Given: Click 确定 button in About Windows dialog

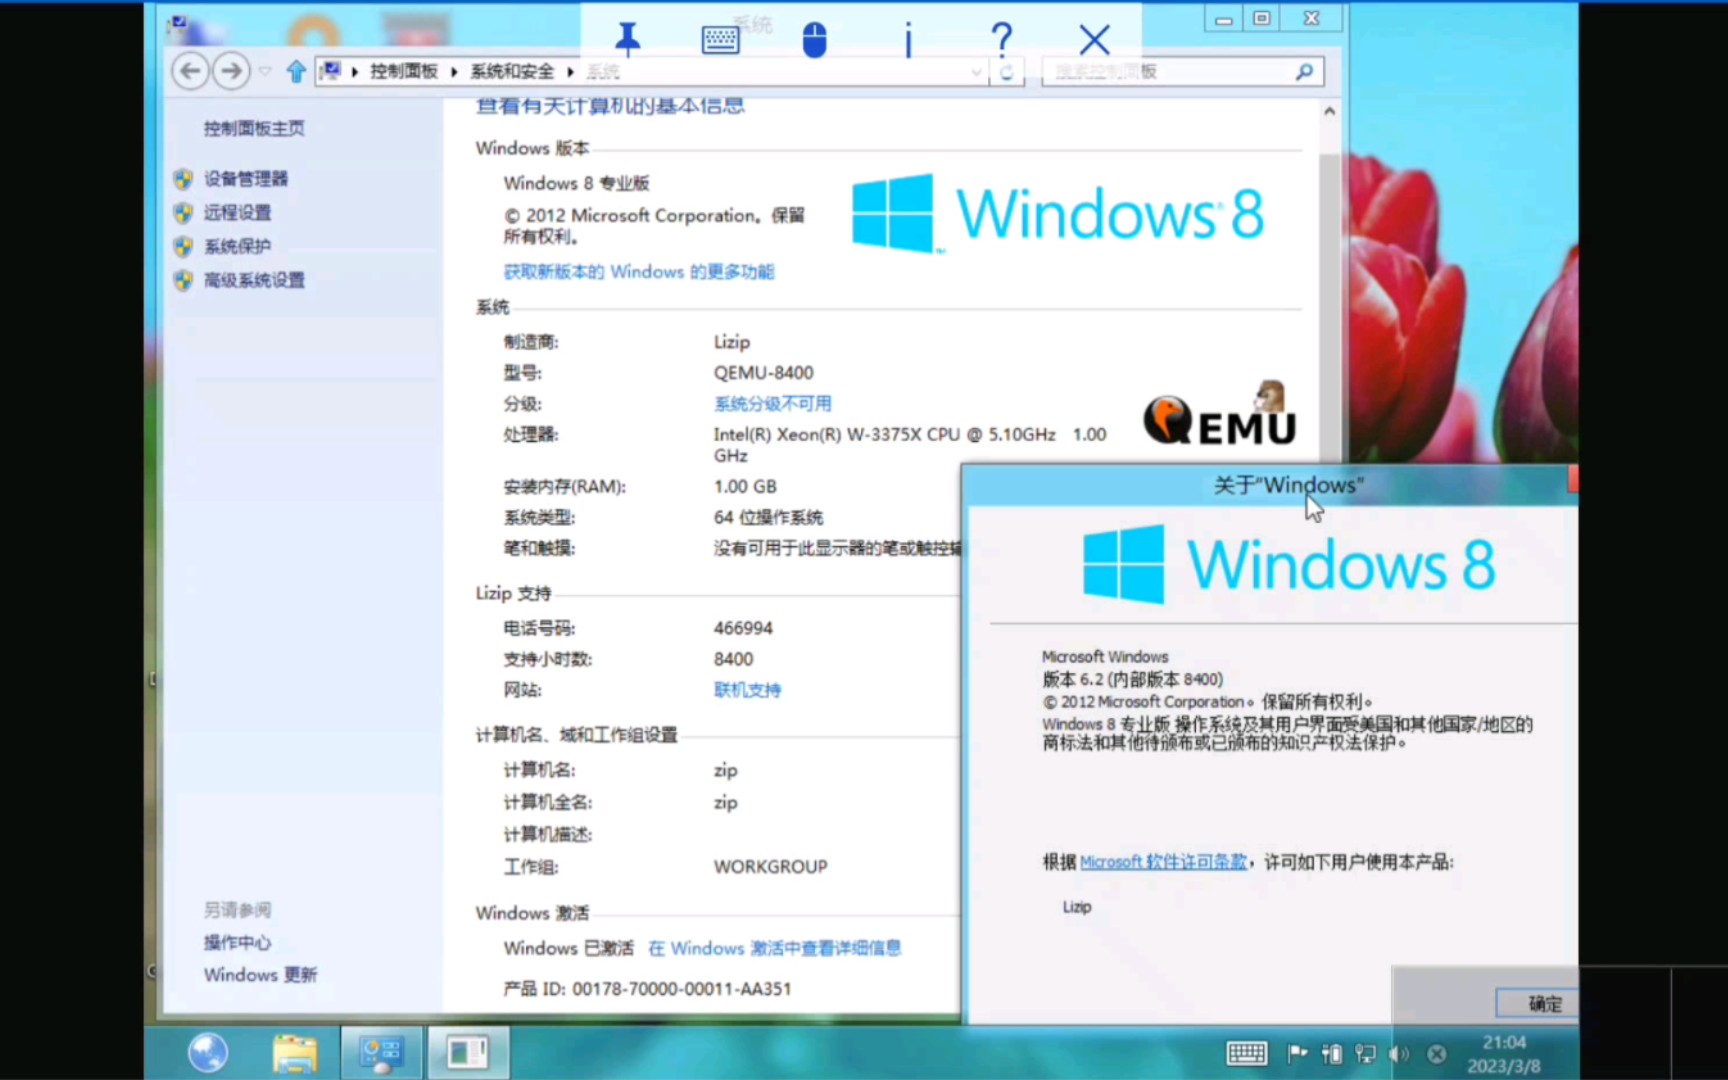Looking at the screenshot, I should tap(1538, 1003).
